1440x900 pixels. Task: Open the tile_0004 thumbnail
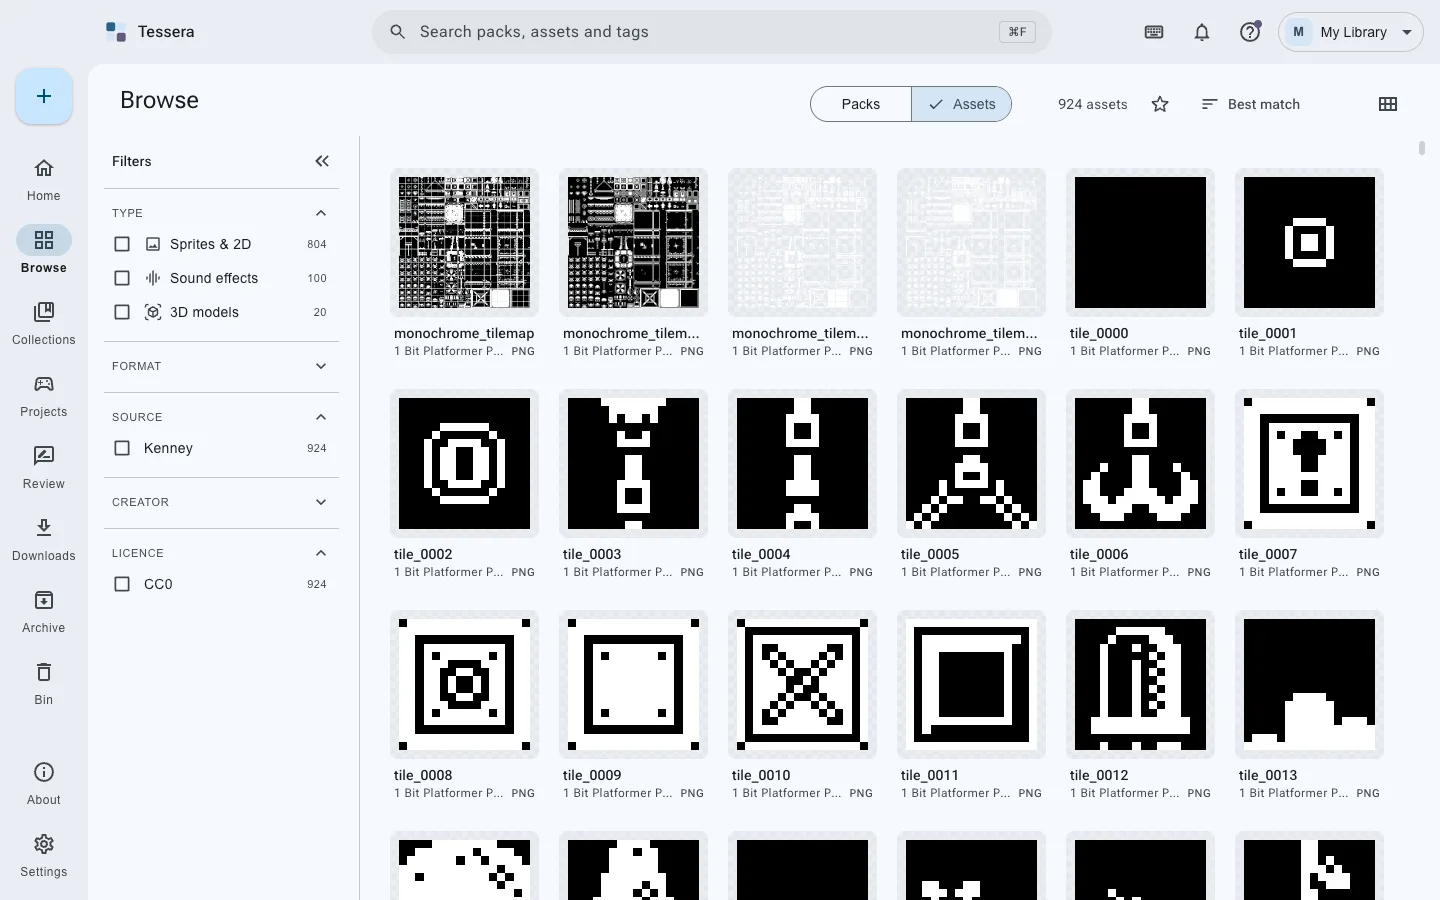(802, 464)
